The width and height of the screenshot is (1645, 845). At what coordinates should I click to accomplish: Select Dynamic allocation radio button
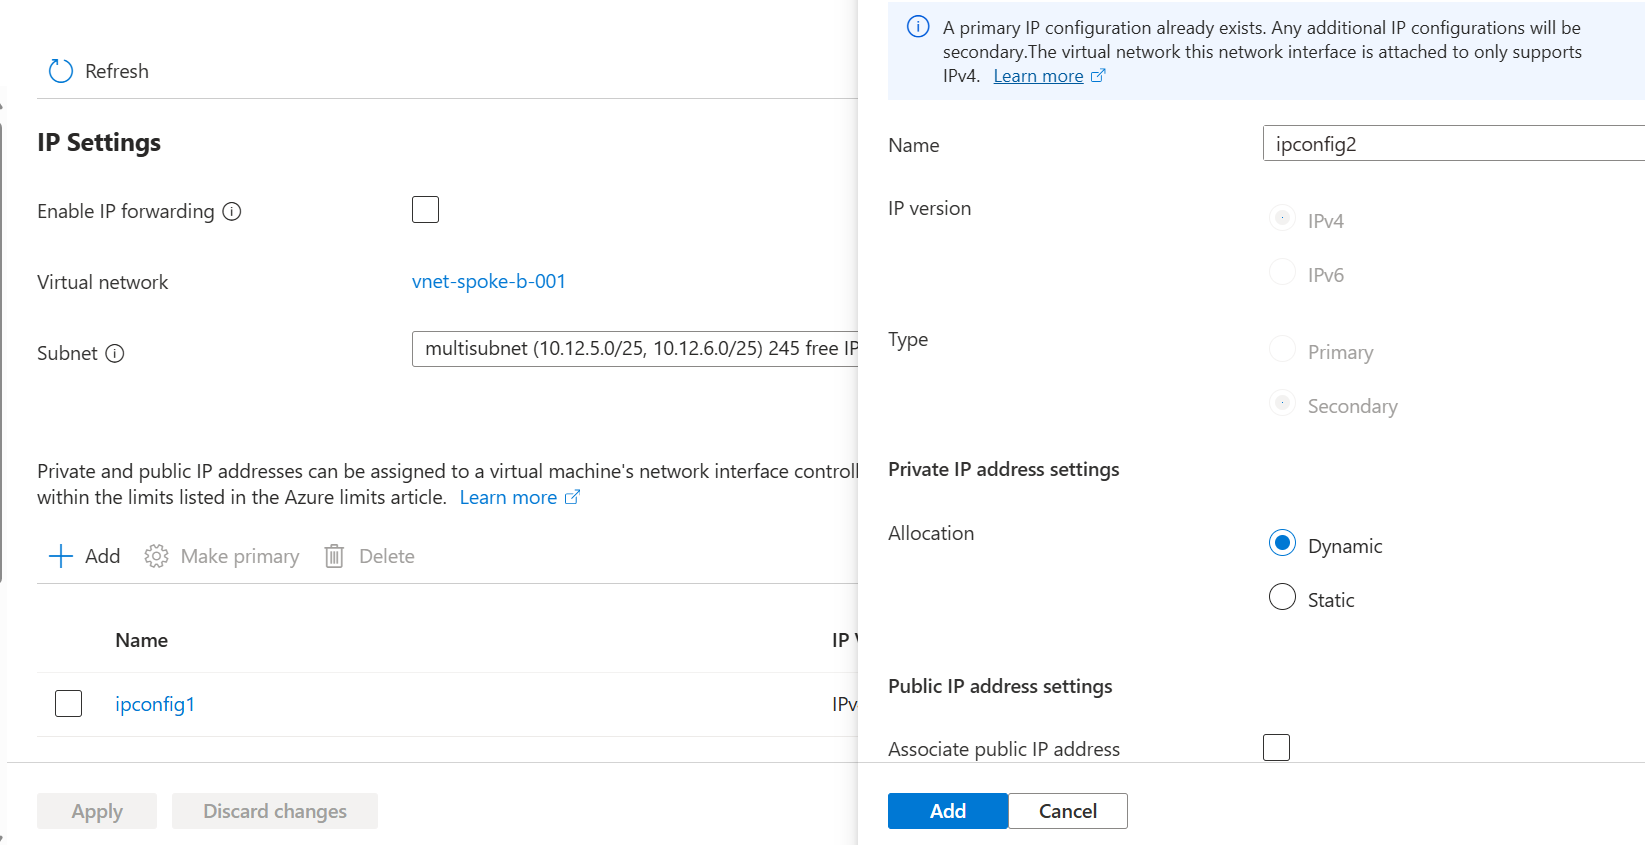(1282, 543)
